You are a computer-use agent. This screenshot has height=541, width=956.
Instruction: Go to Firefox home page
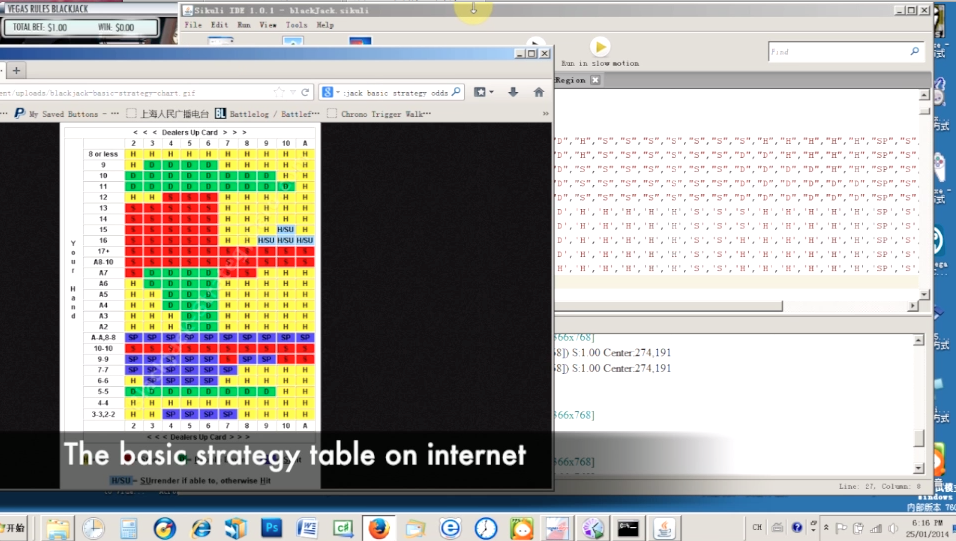tap(538, 92)
